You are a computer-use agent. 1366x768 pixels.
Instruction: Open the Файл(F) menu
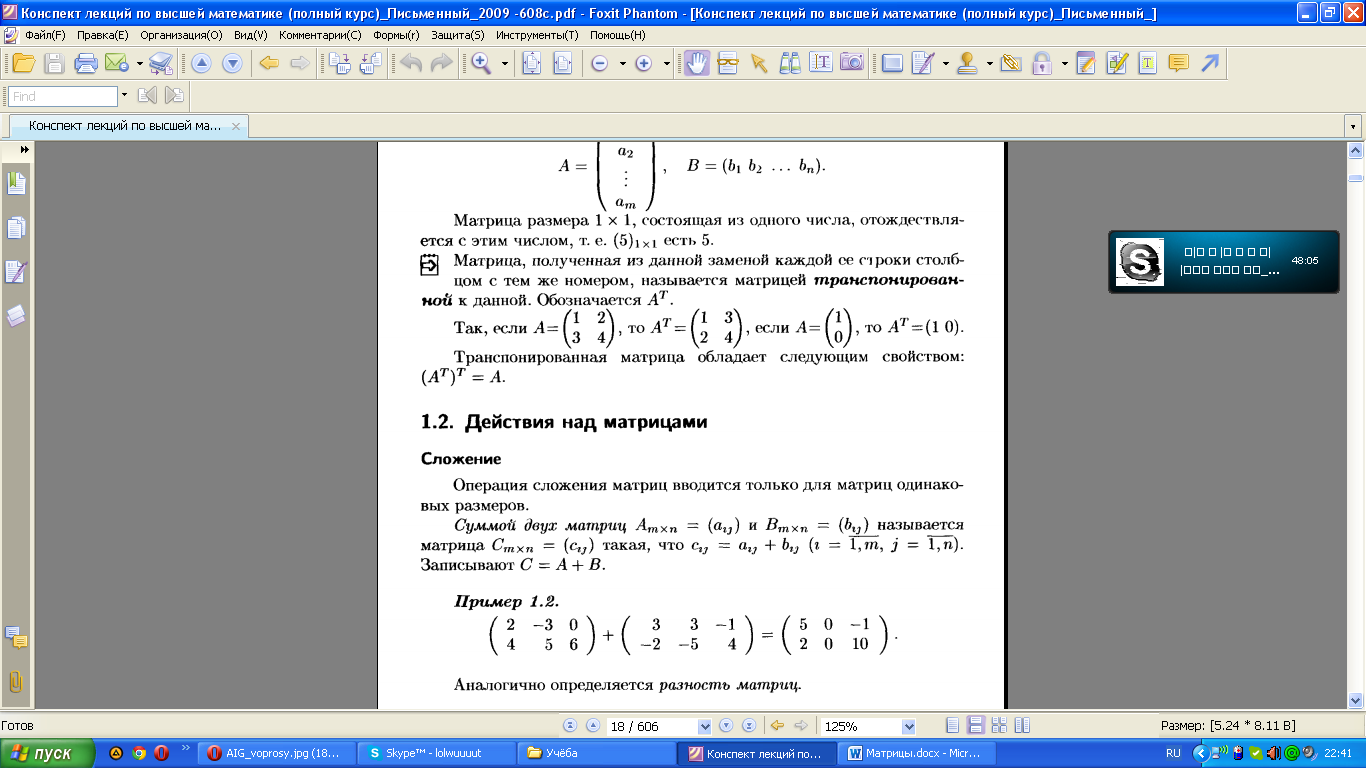(45, 34)
